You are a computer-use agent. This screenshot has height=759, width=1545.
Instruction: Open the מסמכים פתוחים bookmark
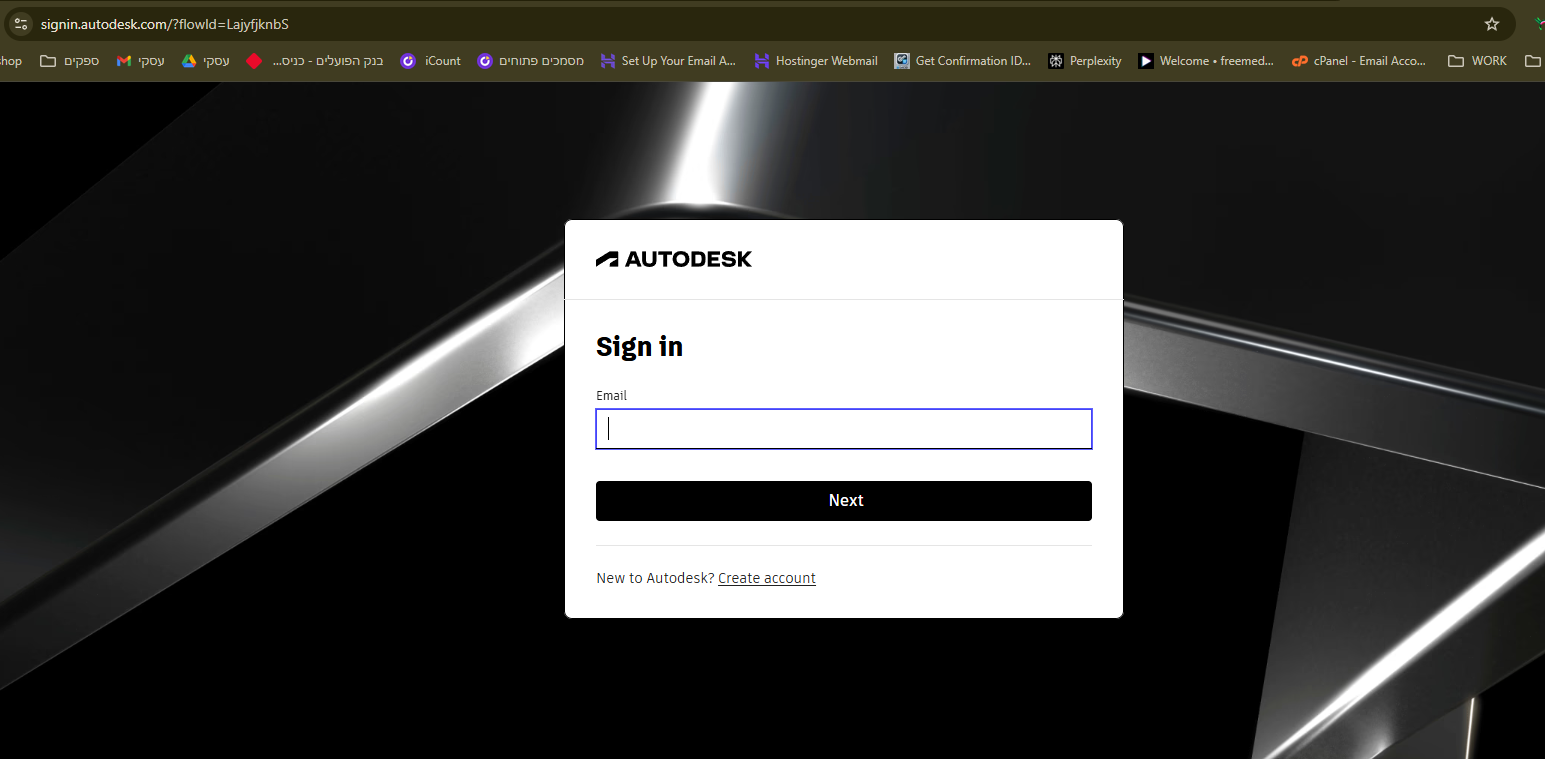click(531, 61)
